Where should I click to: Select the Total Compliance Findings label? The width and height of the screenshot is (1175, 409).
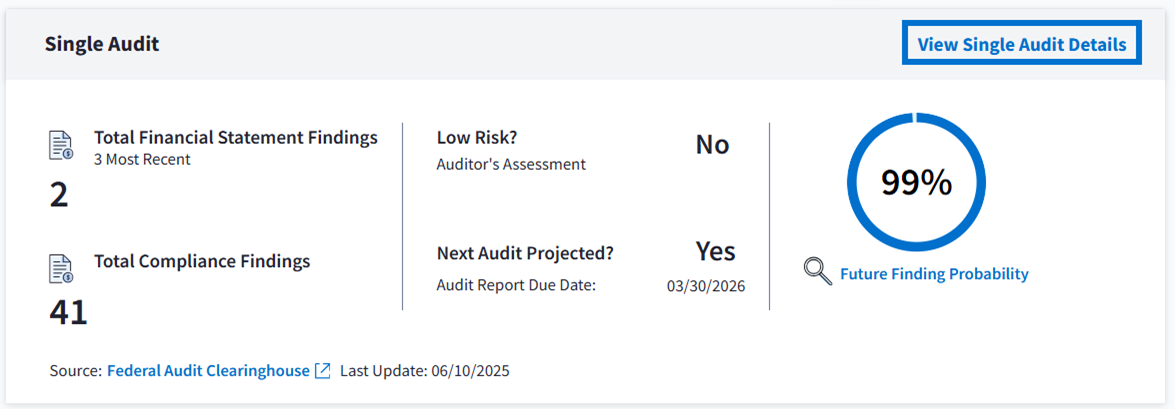point(202,261)
